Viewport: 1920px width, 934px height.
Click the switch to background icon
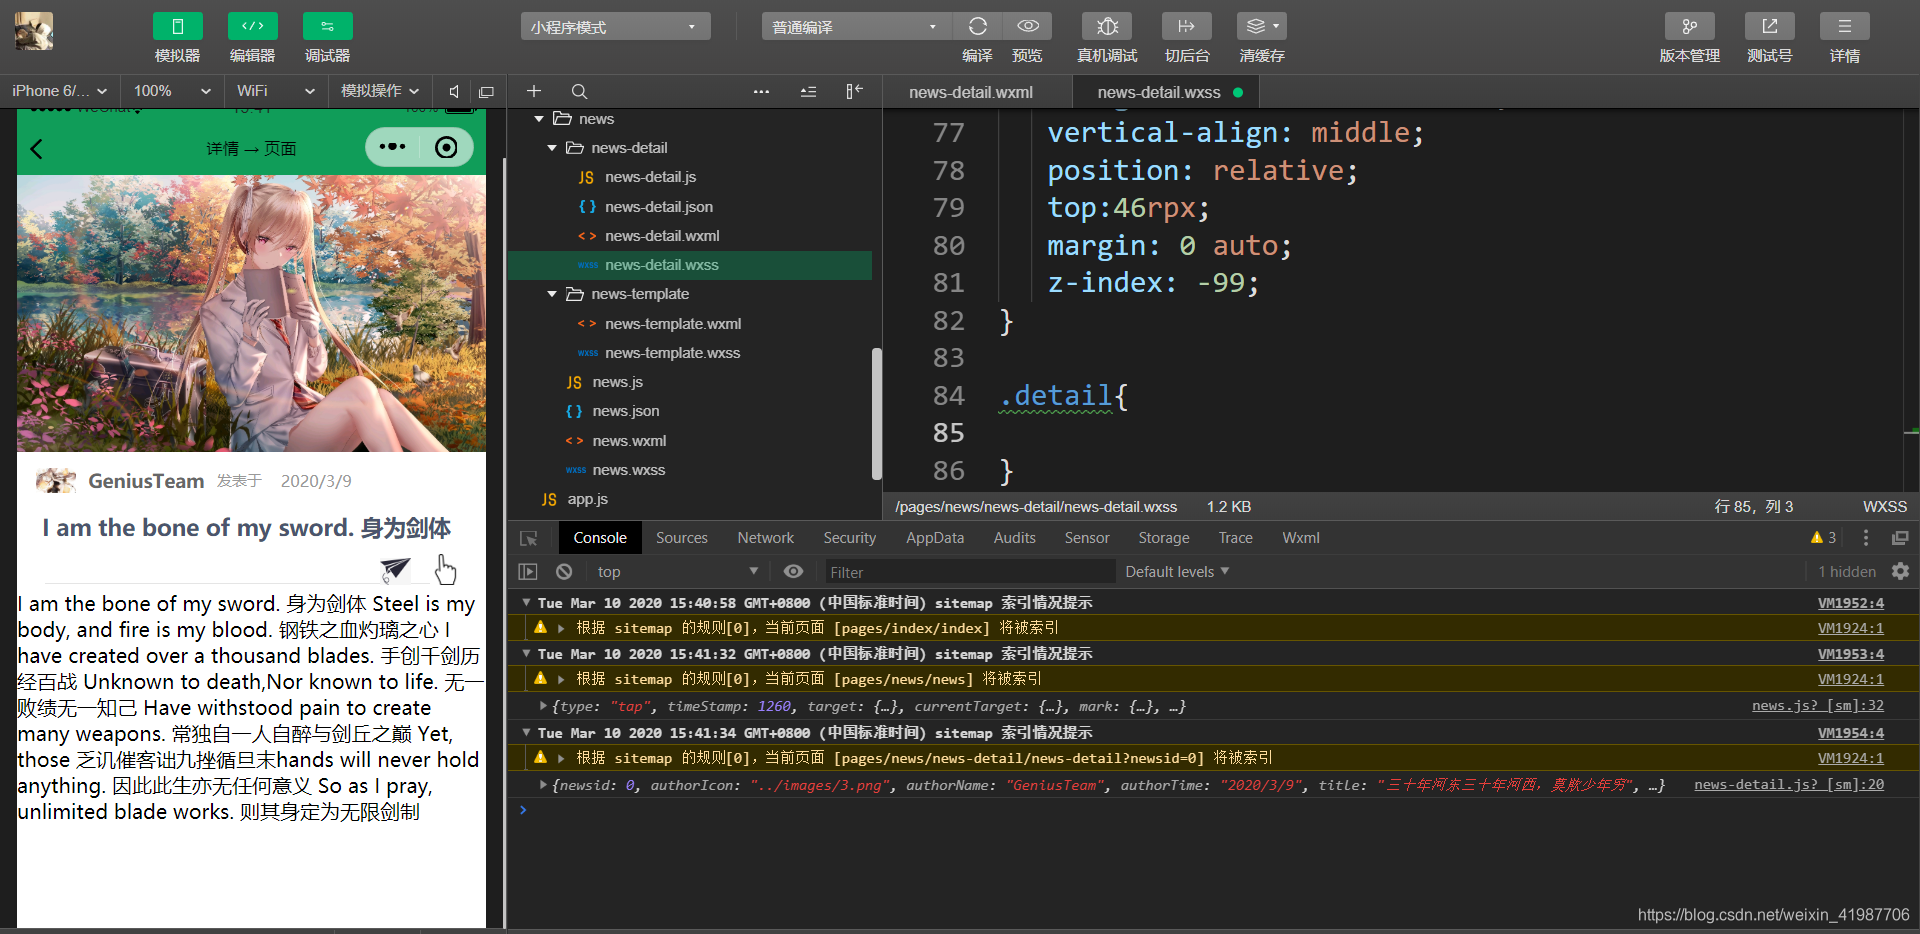pyautogui.click(x=1186, y=26)
